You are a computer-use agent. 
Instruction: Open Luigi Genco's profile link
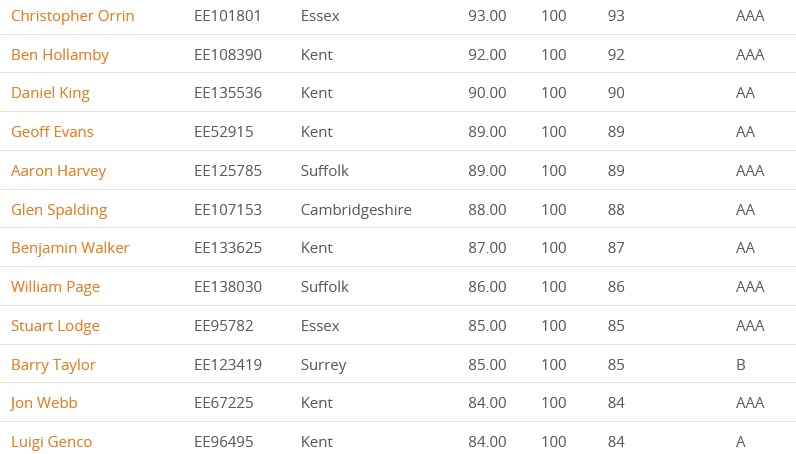click(51, 442)
